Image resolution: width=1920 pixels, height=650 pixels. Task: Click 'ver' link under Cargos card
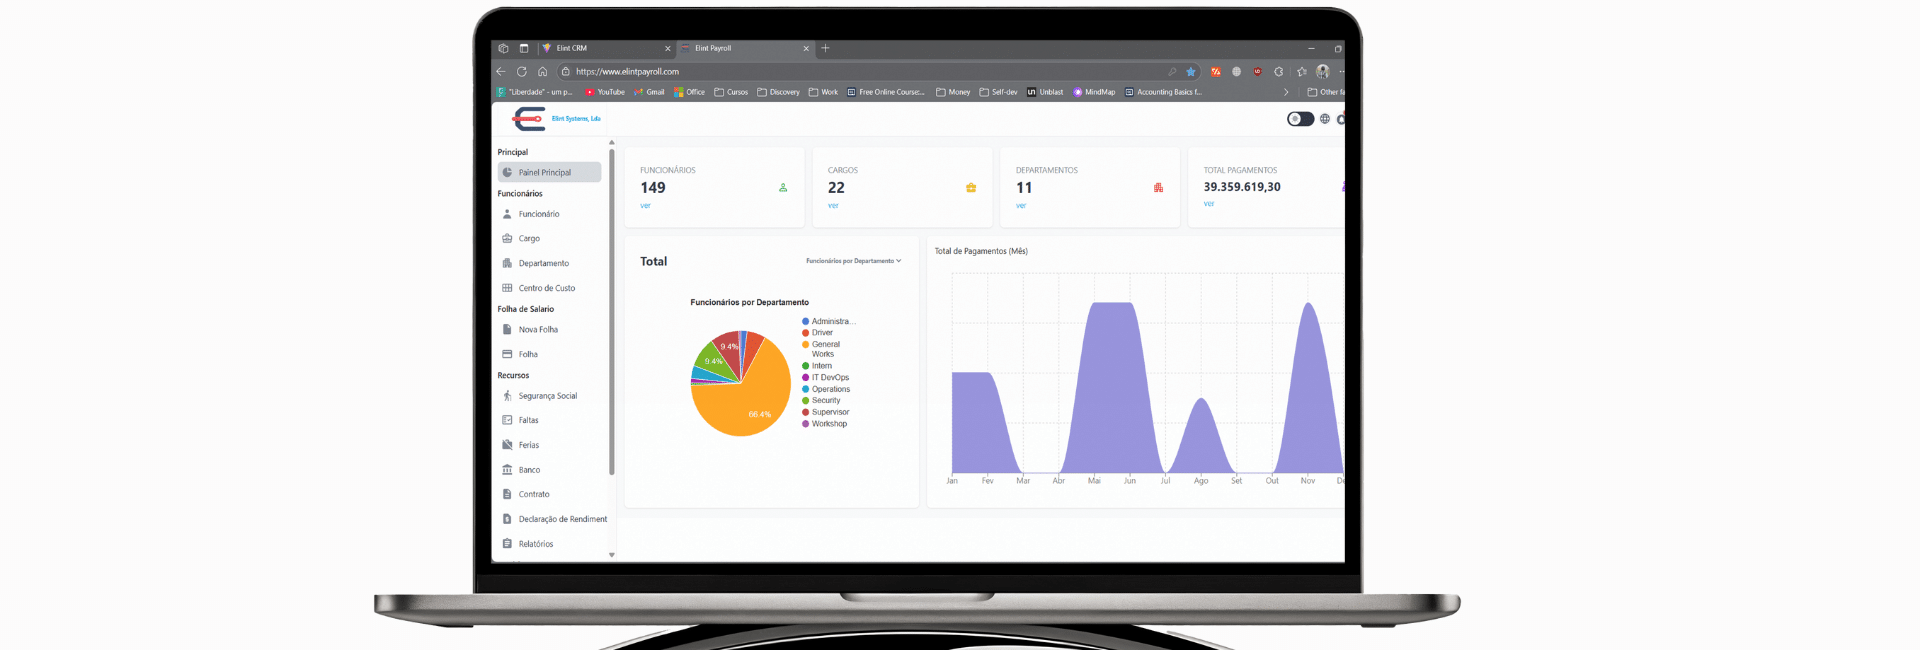point(833,206)
